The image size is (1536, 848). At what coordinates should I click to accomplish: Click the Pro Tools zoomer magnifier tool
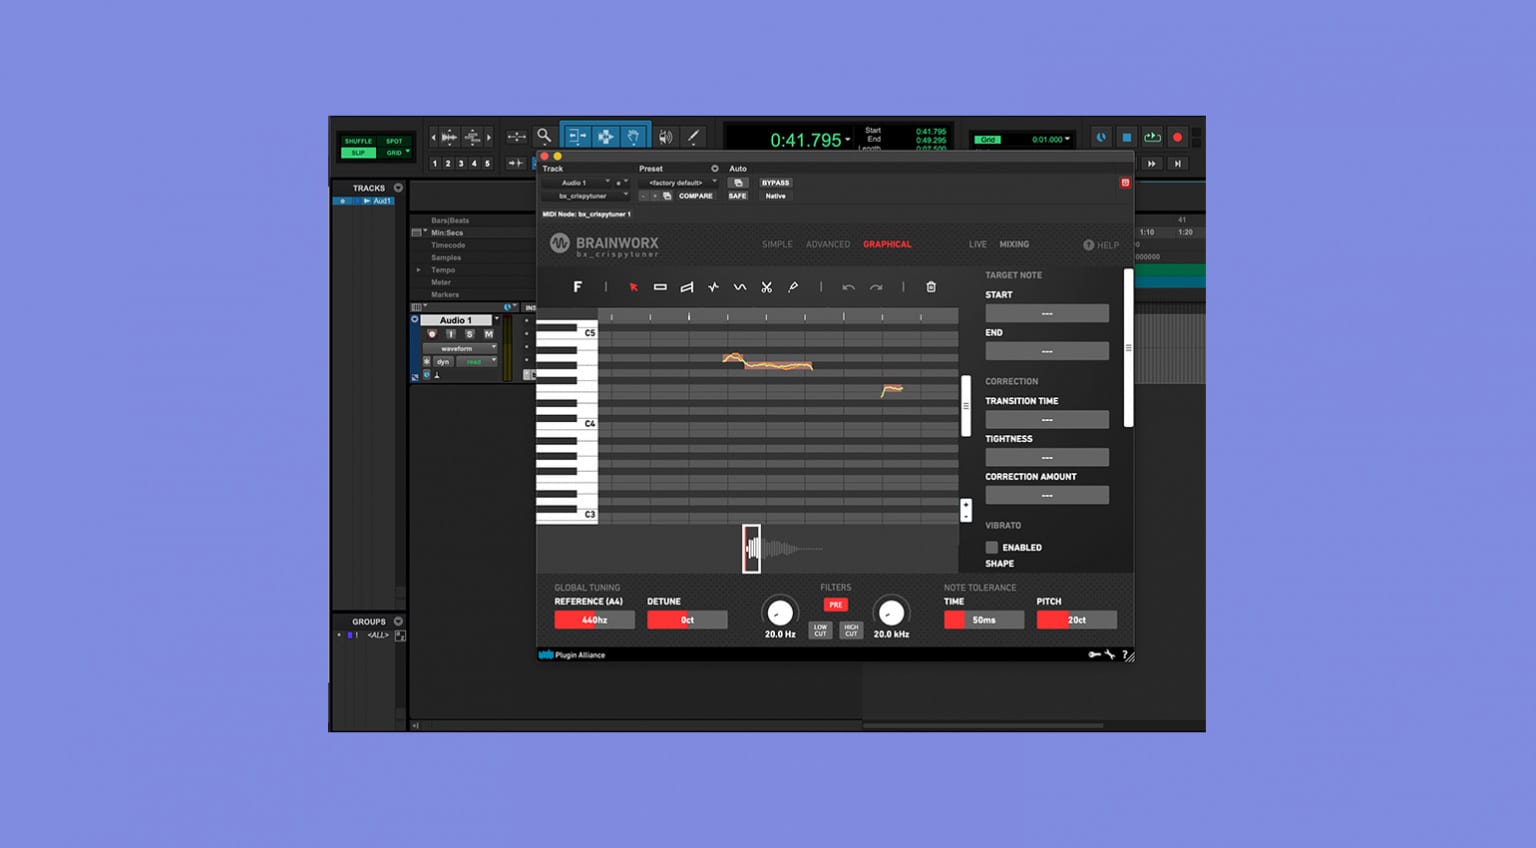click(x=544, y=136)
